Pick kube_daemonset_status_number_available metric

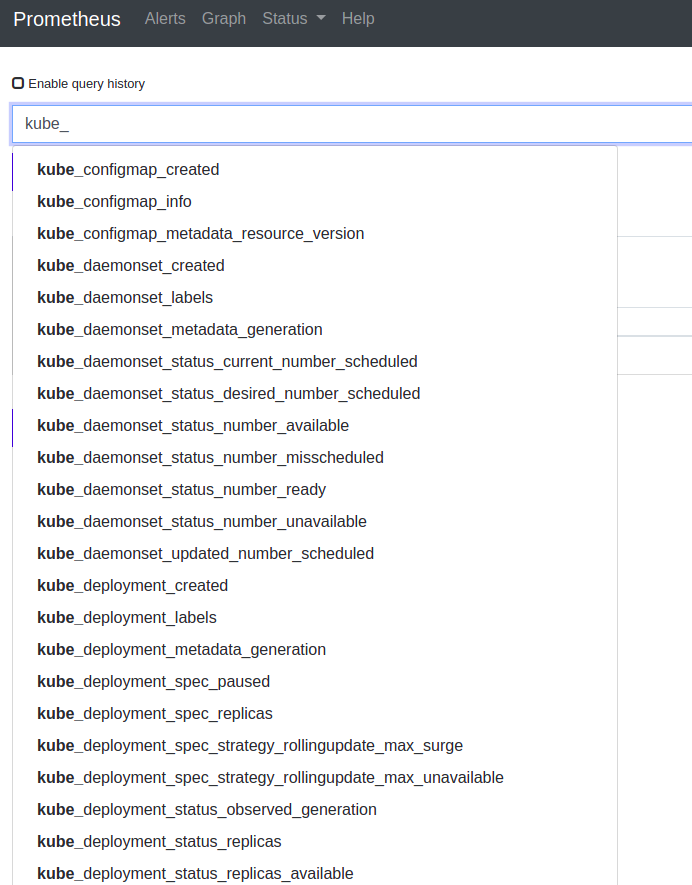click(193, 426)
